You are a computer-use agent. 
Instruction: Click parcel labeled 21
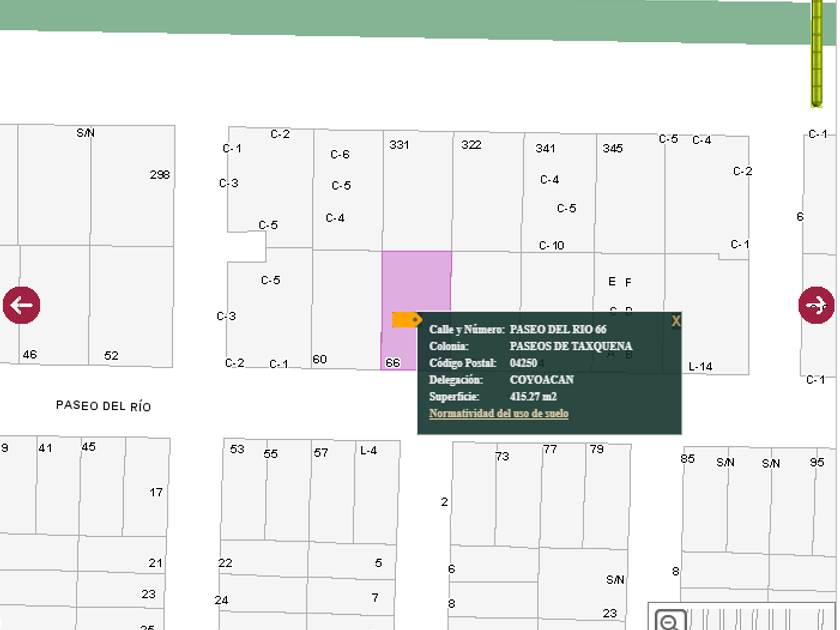click(x=156, y=564)
